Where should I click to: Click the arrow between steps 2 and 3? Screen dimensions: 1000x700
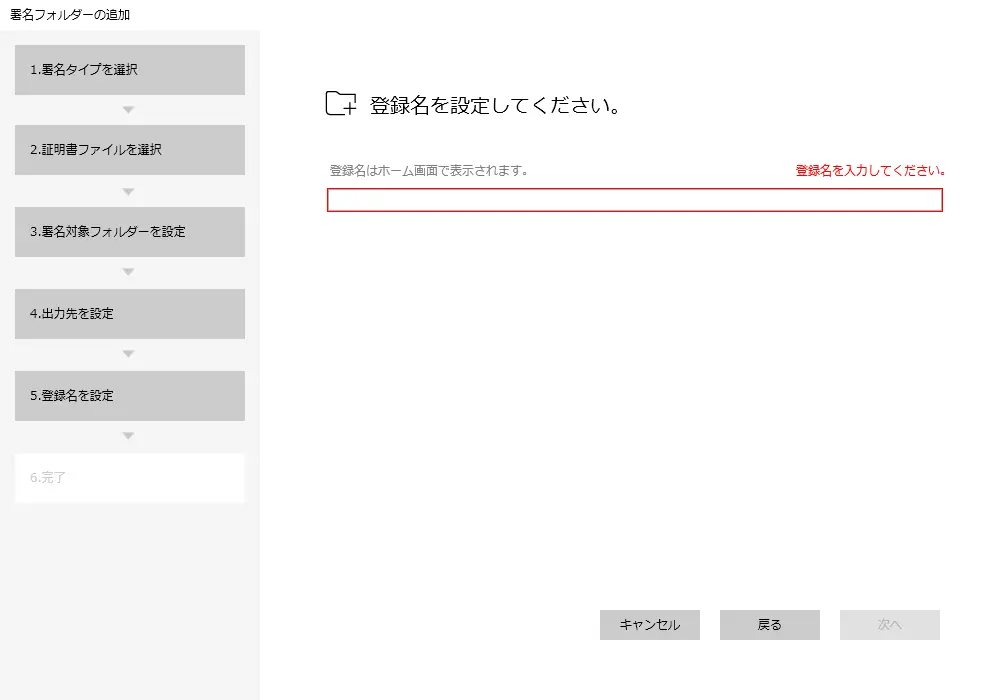[x=128, y=191]
